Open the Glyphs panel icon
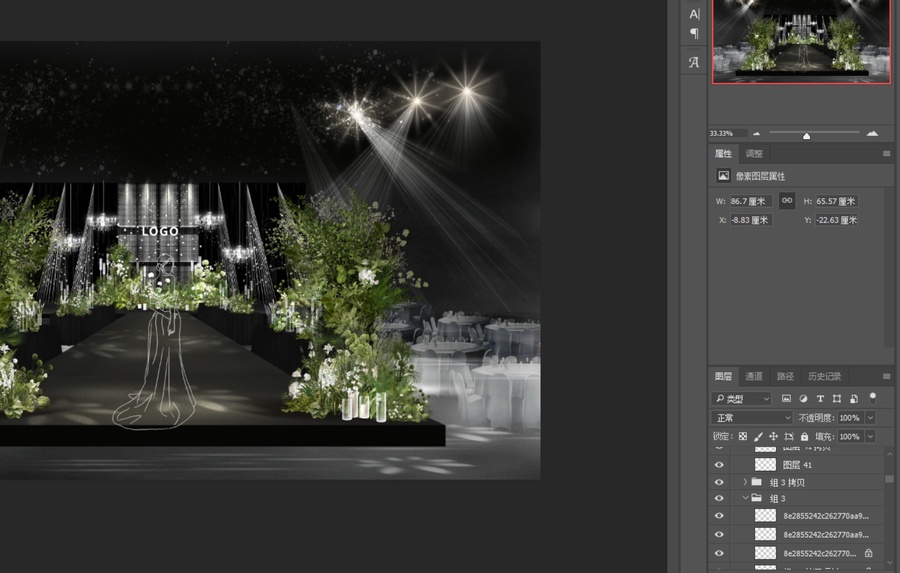This screenshot has width=900, height=573. point(694,62)
